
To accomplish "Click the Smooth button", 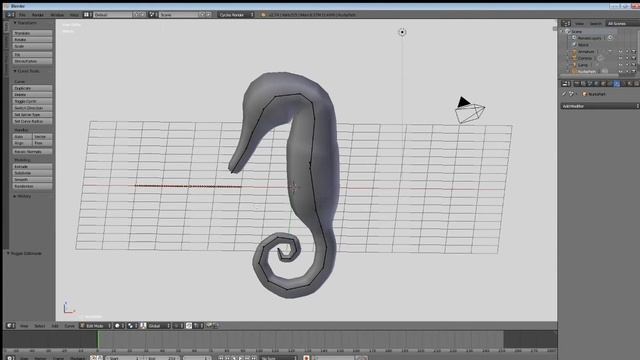I will (32, 180).
